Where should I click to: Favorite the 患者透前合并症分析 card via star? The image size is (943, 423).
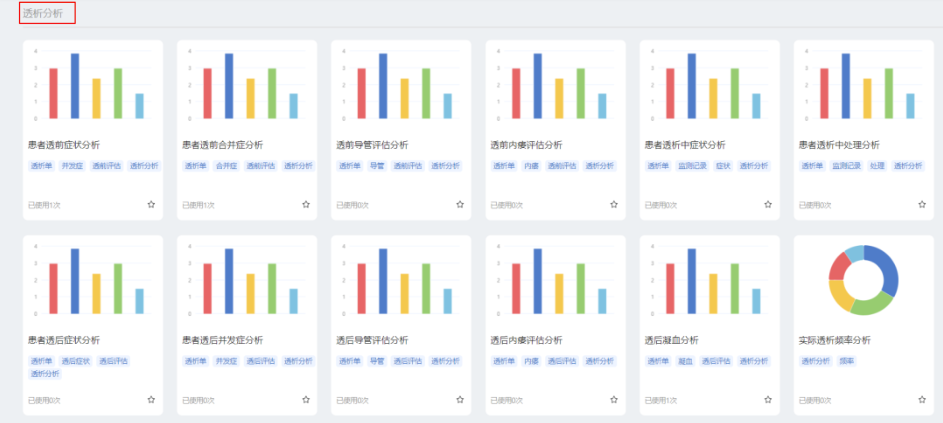click(x=306, y=204)
